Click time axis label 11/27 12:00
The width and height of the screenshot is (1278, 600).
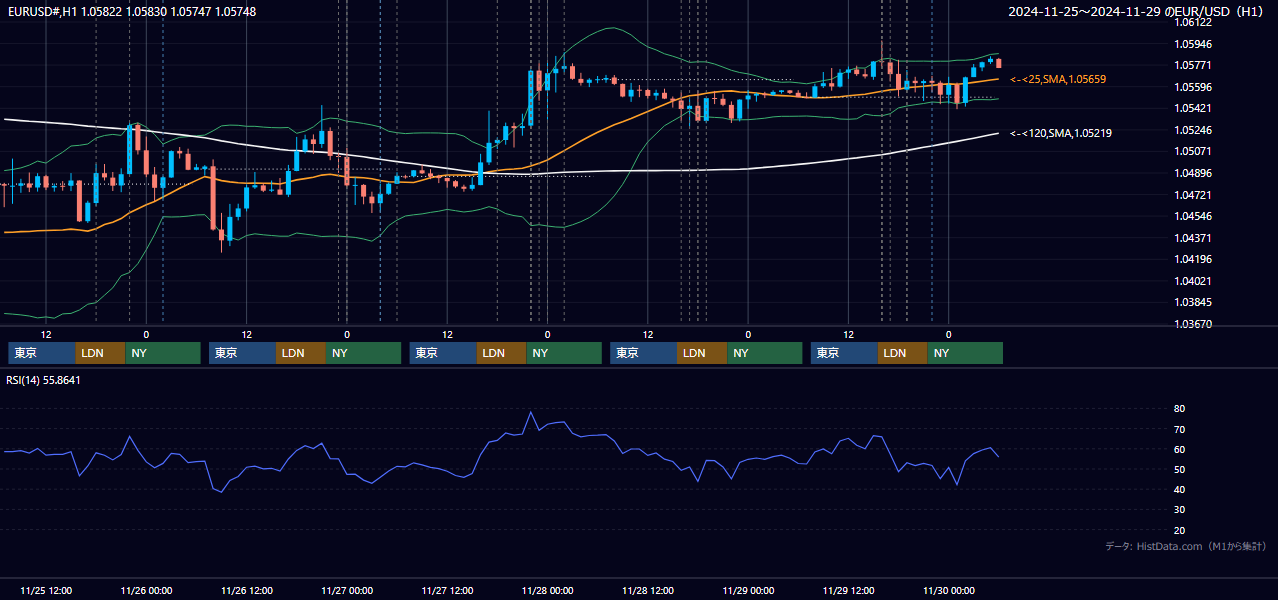point(448,590)
